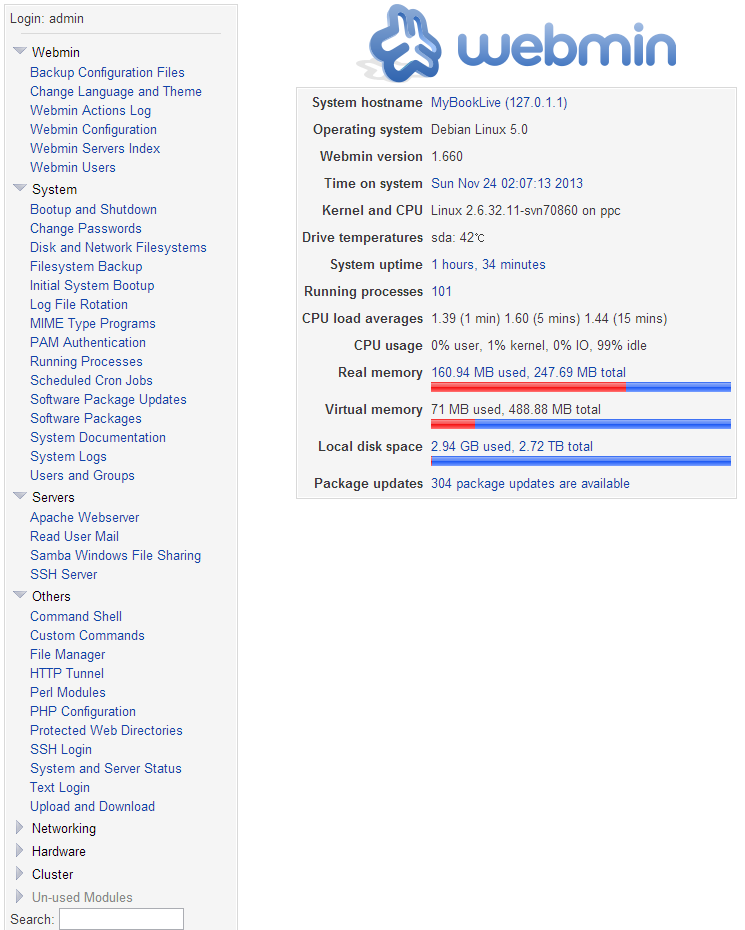745x930 pixels.
Task: Expand the Networking category
Action: [x=19, y=828]
